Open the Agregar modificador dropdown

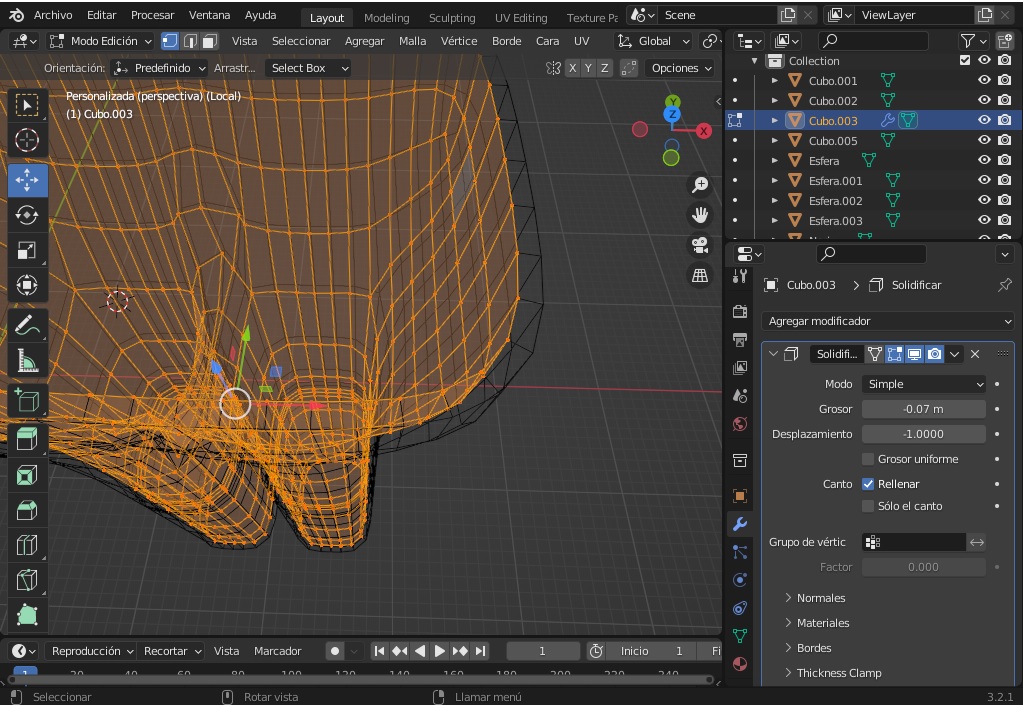point(888,321)
